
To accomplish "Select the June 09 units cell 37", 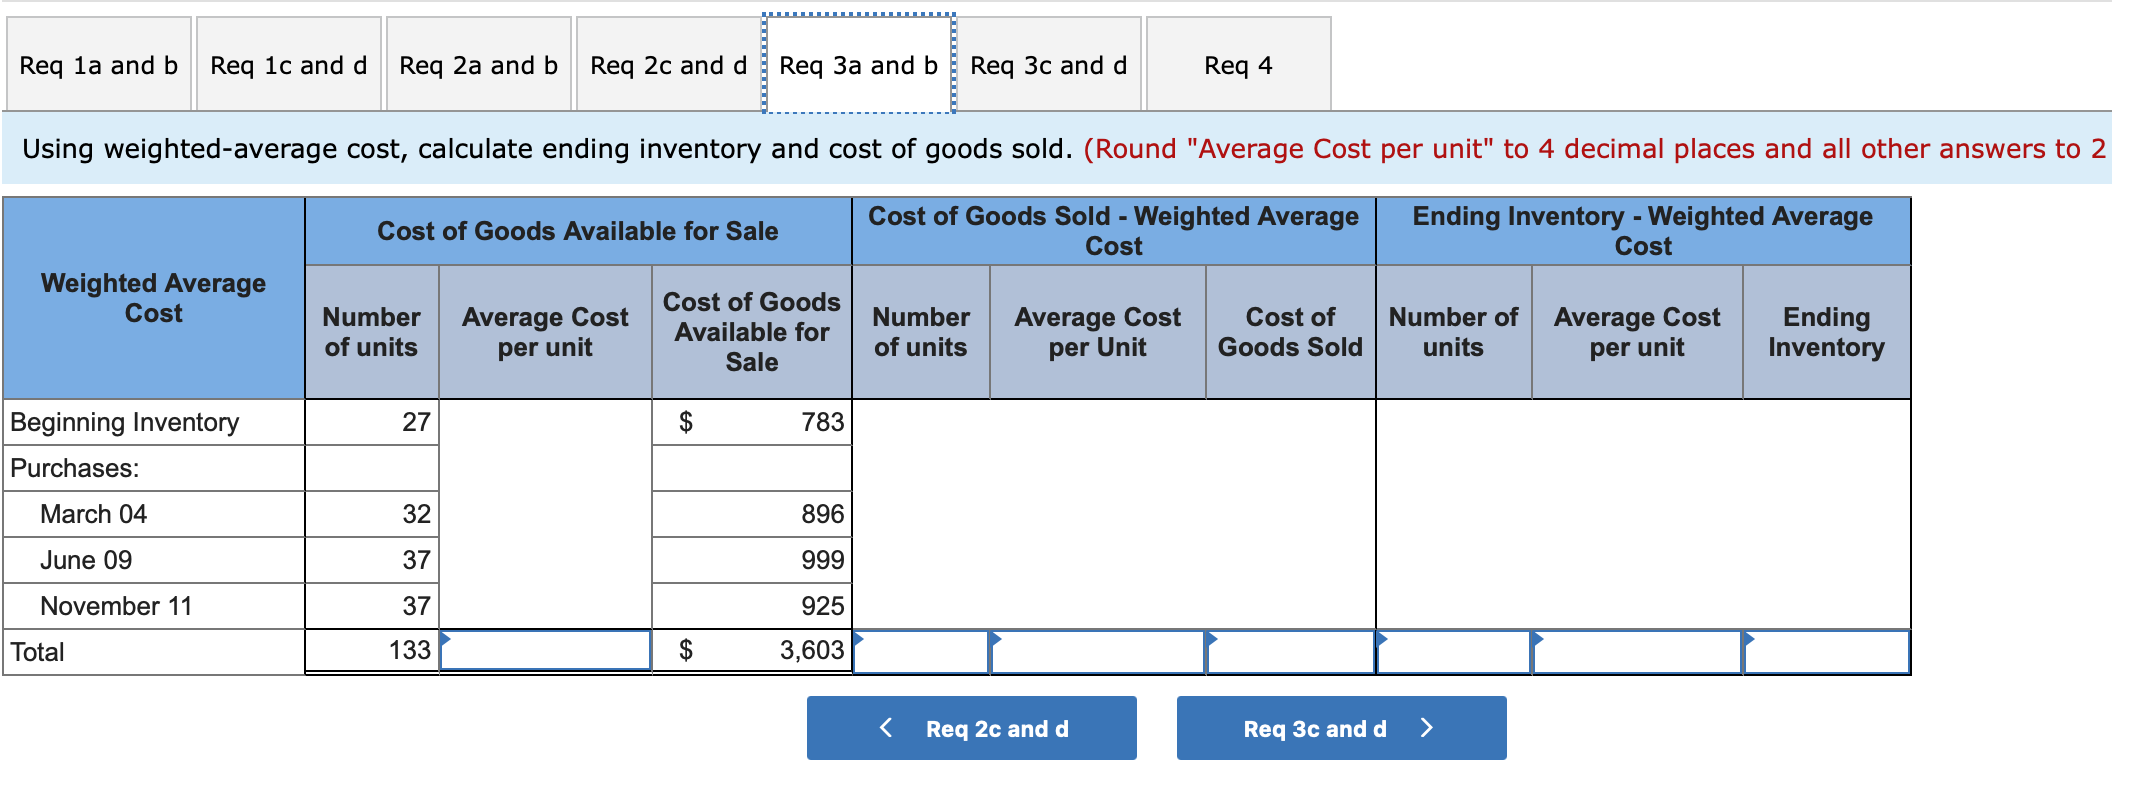I will pyautogui.click(x=372, y=560).
